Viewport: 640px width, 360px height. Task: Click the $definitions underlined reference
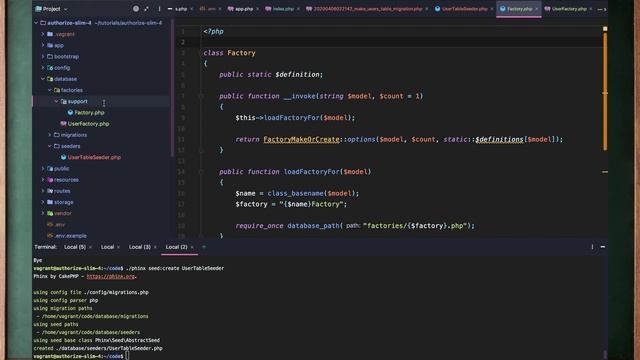[x=499, y=140]
